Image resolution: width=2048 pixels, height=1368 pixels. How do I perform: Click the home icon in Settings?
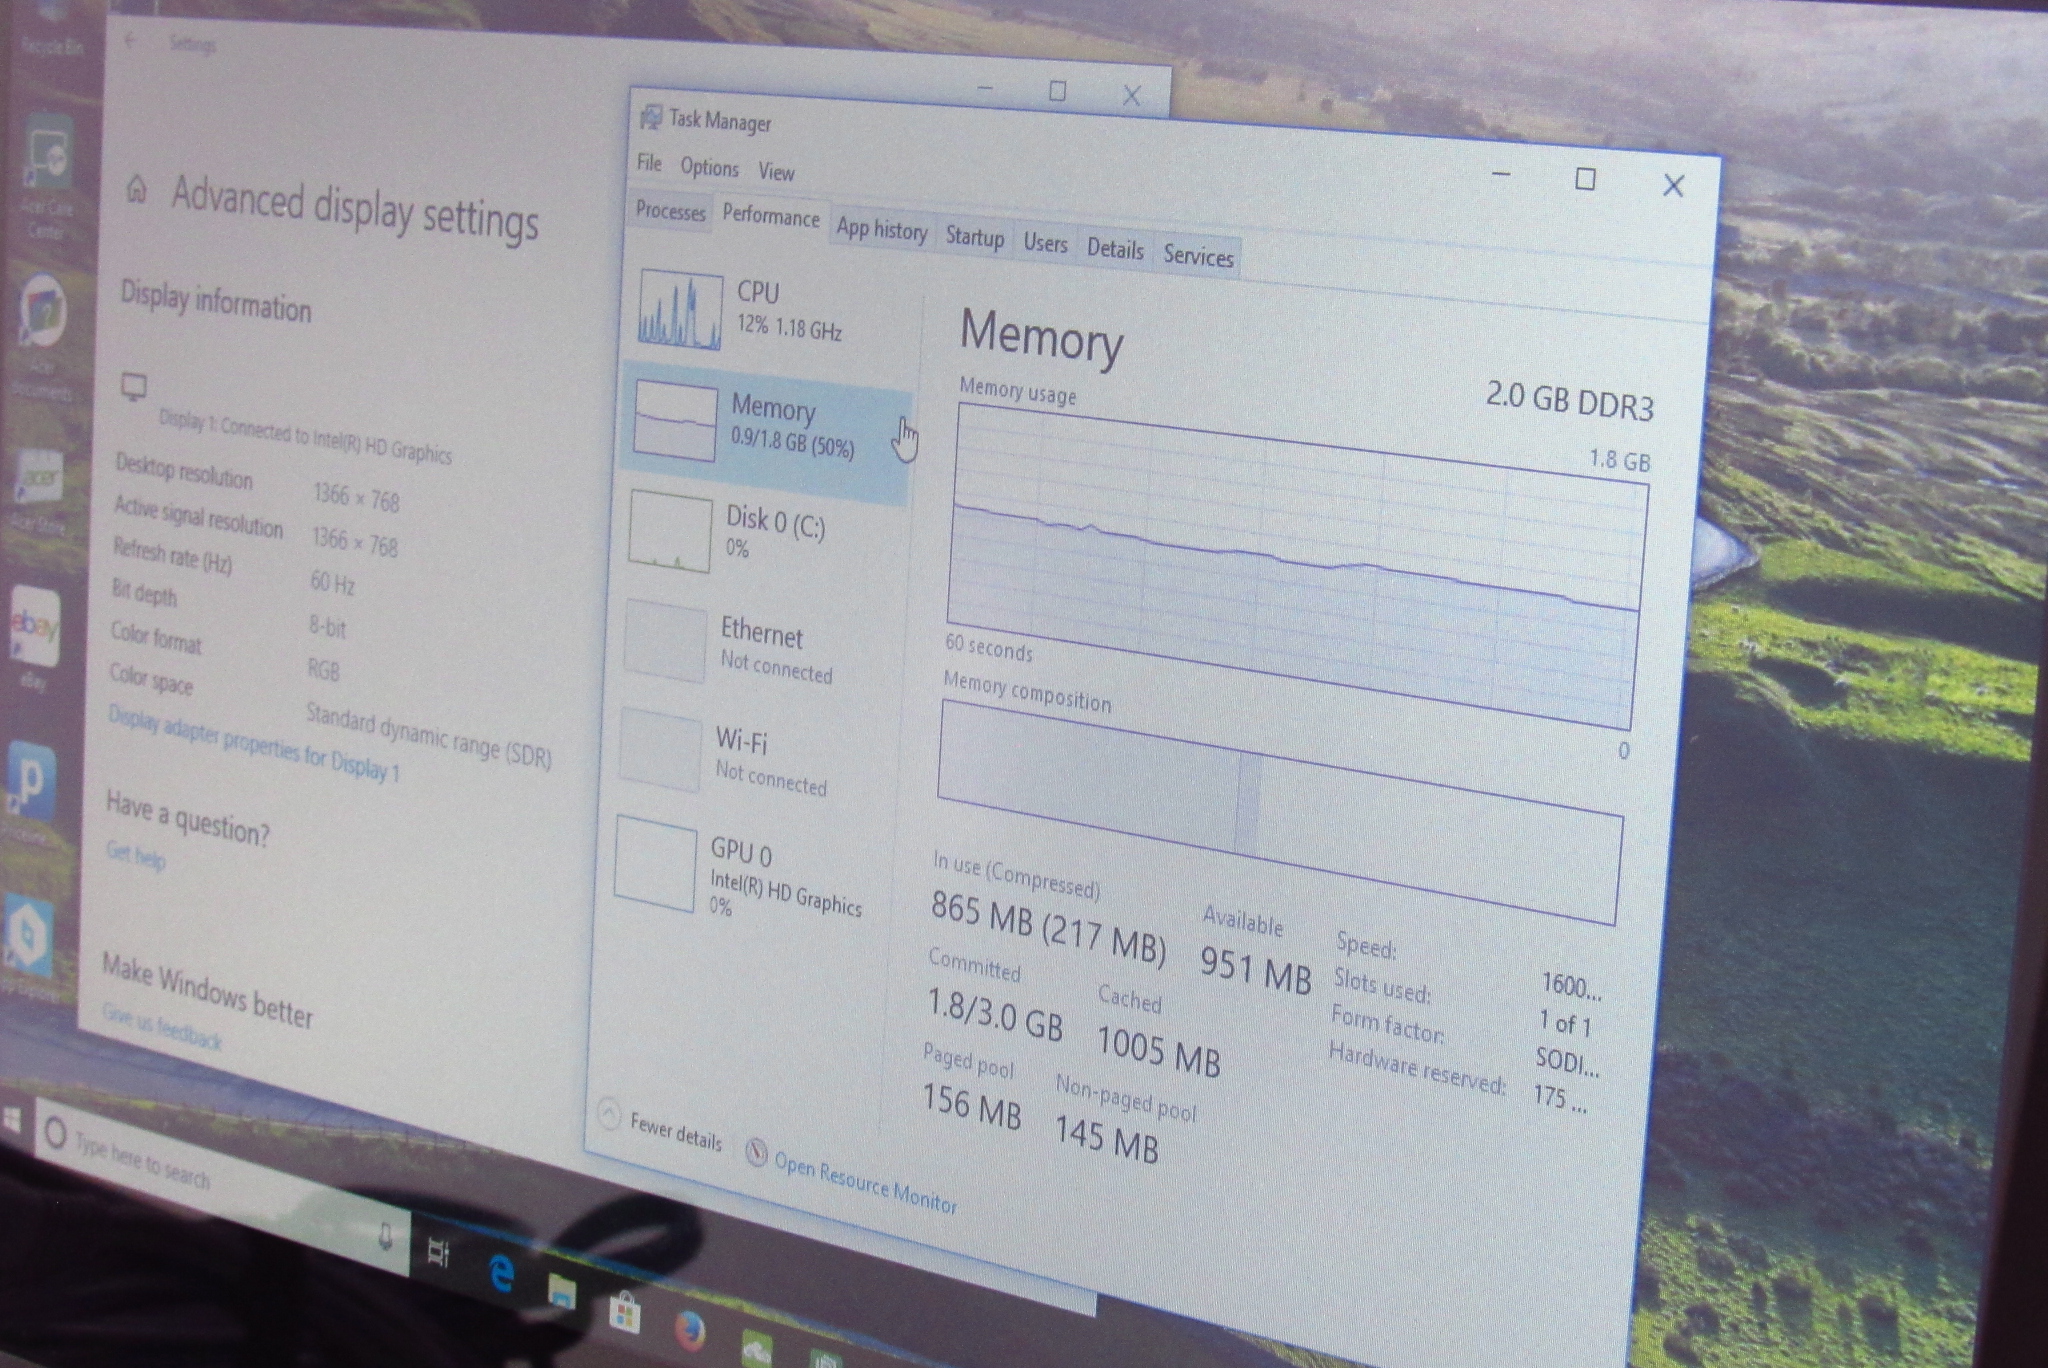(137, 188)
